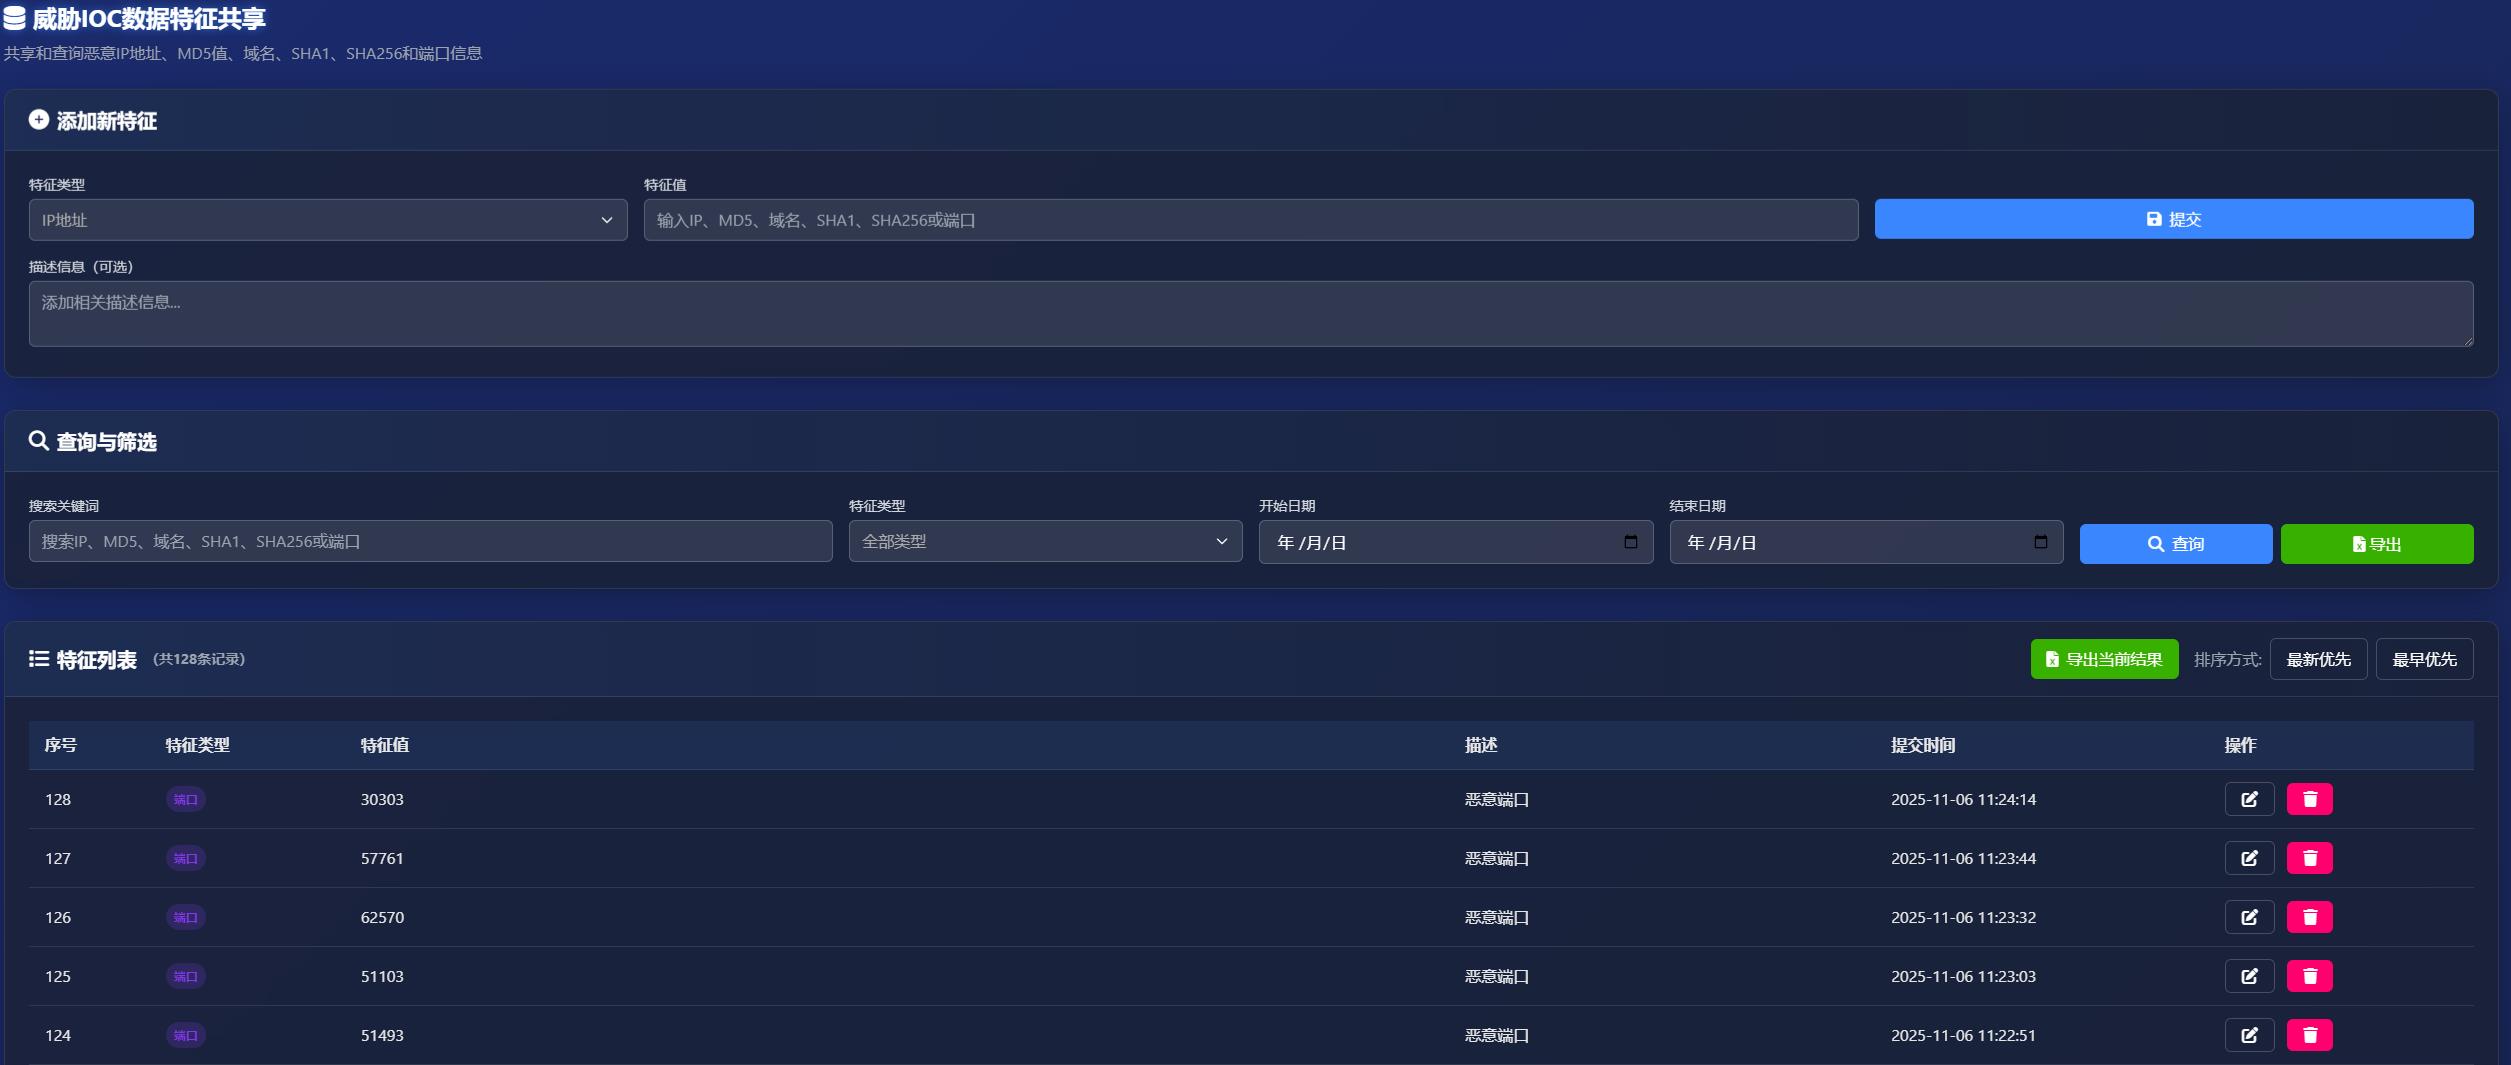The height and width of the screenshot is (1065, 2511).
Task: Open the 全部类型 filter dropdown
Action: [x=1044, y=541]
